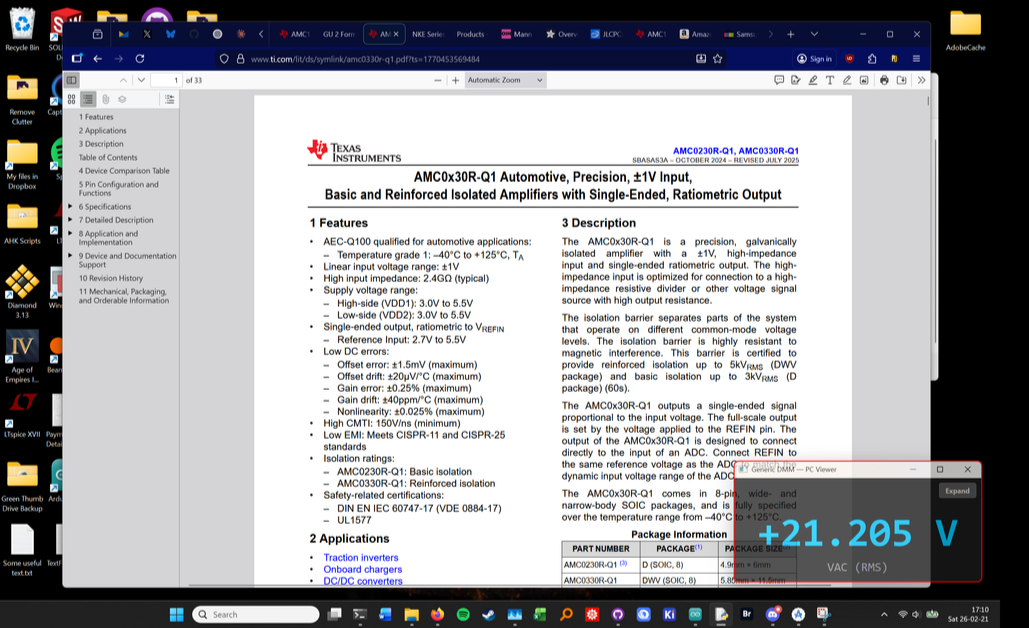Click the AMC0230R-Q1, AMC0330R-Q1 header link
This screenshot has width=1029, height=628.
click(736, 151)
